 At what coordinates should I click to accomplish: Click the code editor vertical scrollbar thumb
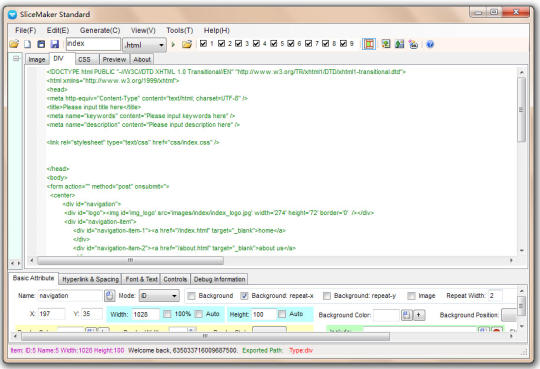click(x=522, y=109)
